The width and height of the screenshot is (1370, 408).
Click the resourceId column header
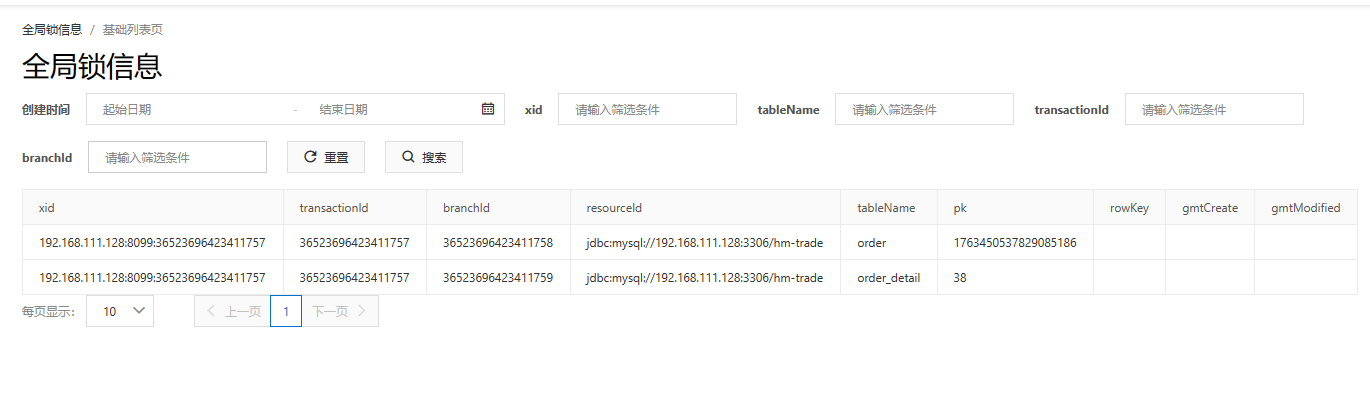613,208
